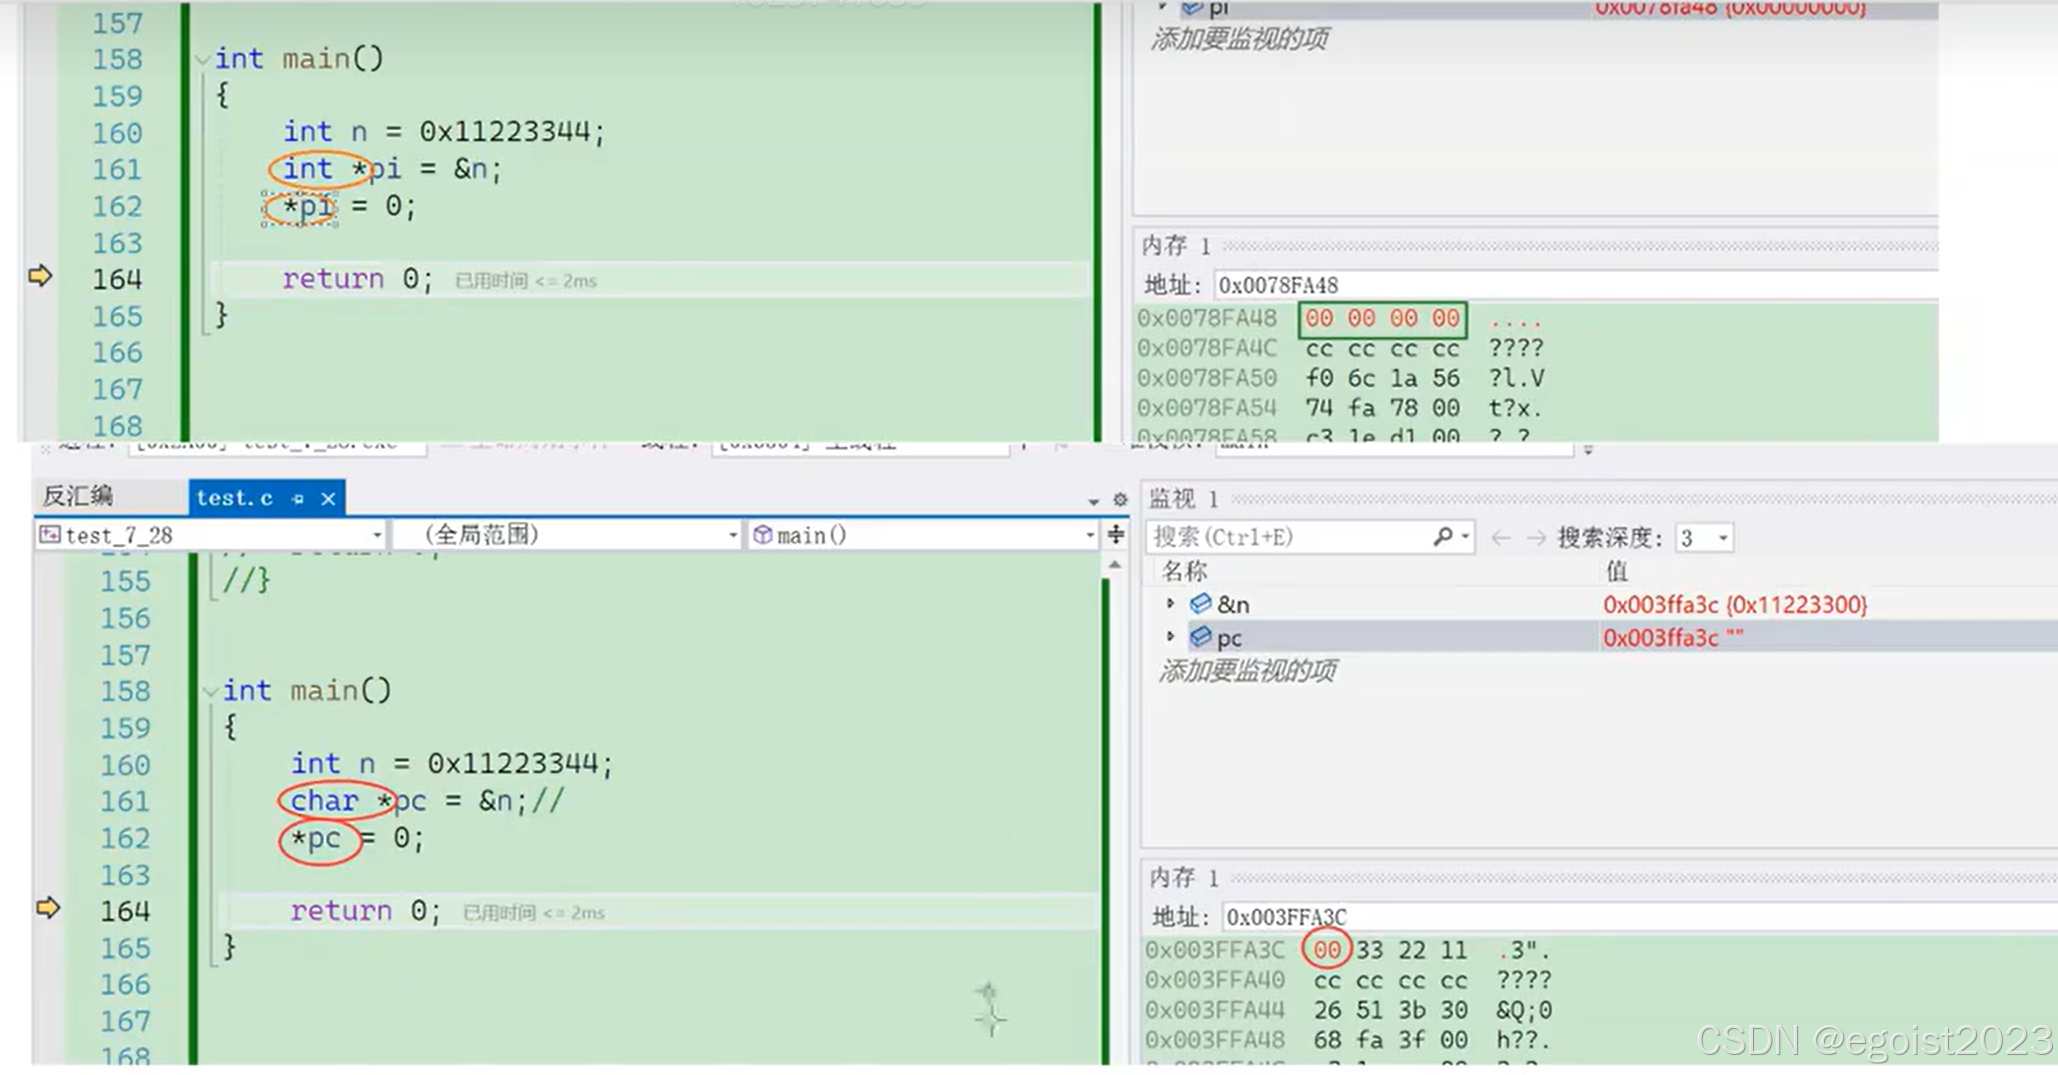Click value 0x003ffa3c {0x11223300}
The width and height of the screenshot is (2058, 1075).
[1735, 605]
